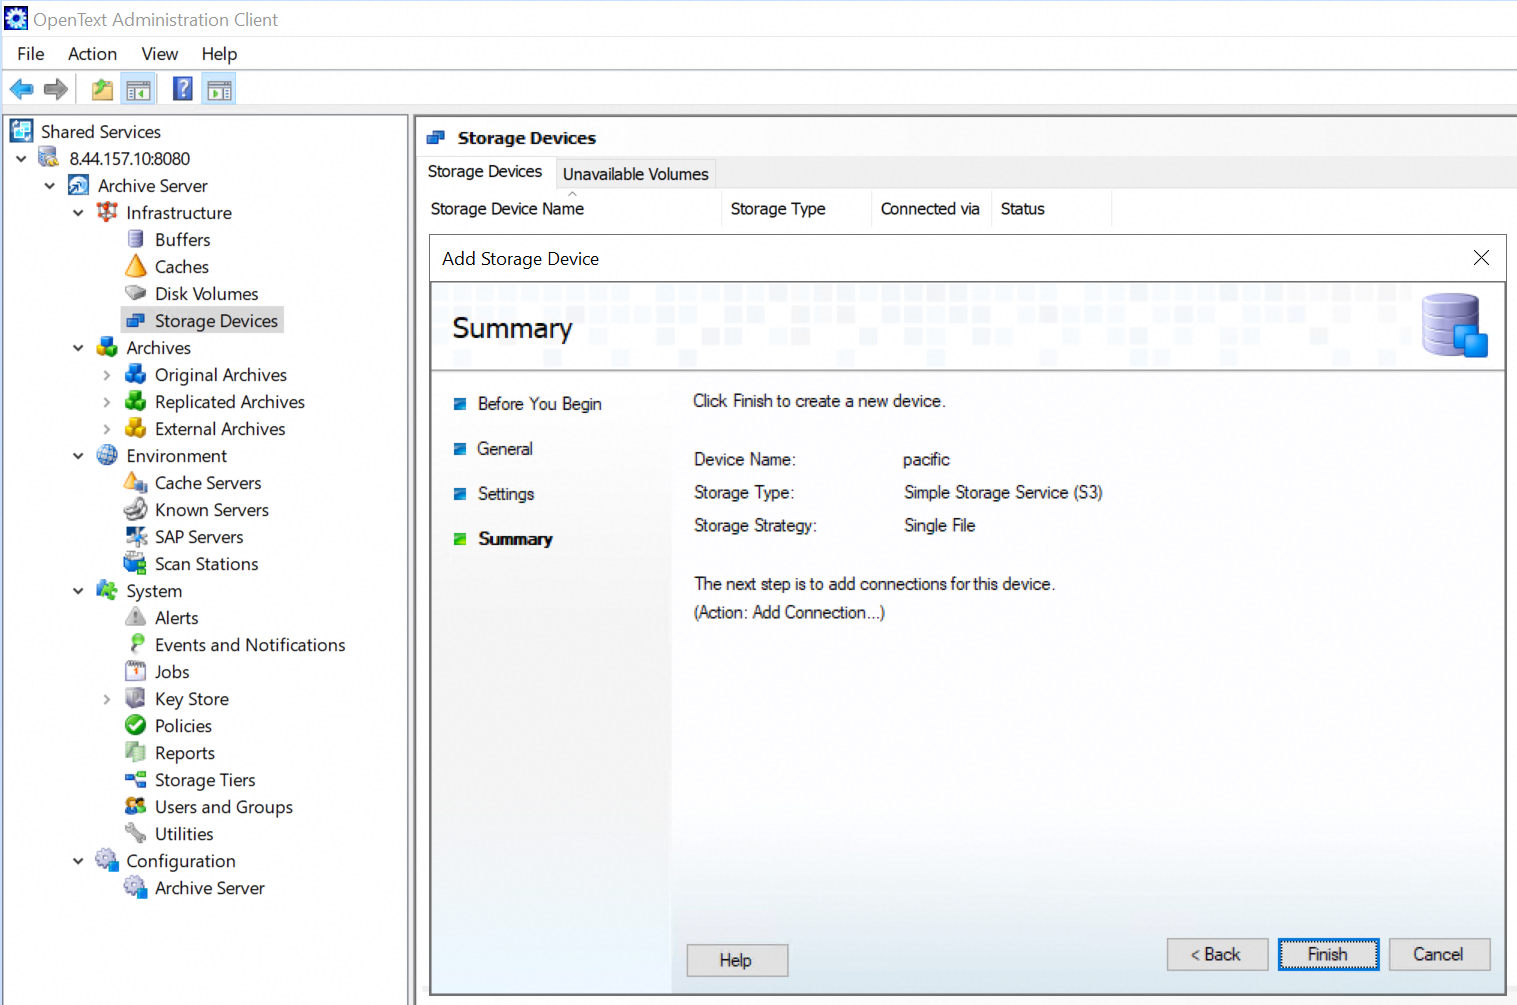Collapse the Environment tree node
This screenshot has height=1005, width=1517.
click(x=78, y=455)
